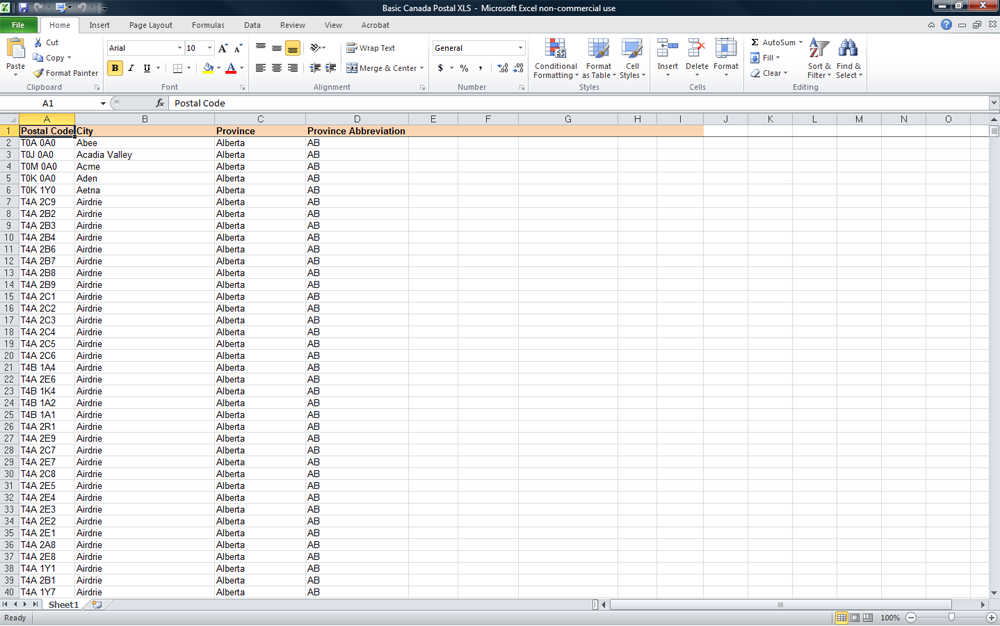Toggle Italic formatting
Screen dimensions: 1000x626
click(x=131, y=68)
